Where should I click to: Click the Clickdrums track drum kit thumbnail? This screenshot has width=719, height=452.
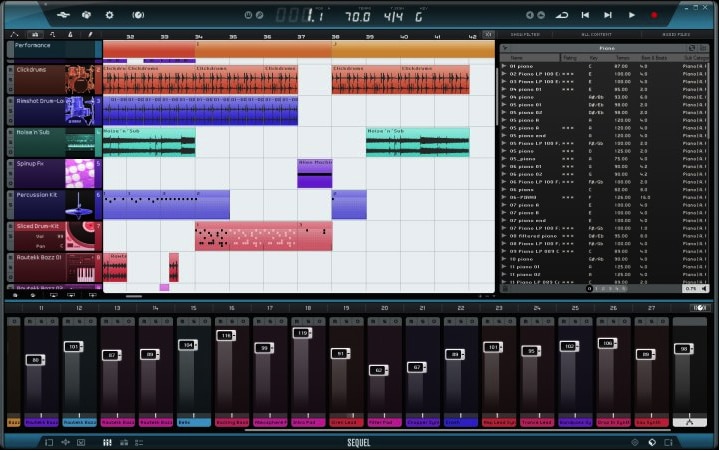(x=80, y=79)
